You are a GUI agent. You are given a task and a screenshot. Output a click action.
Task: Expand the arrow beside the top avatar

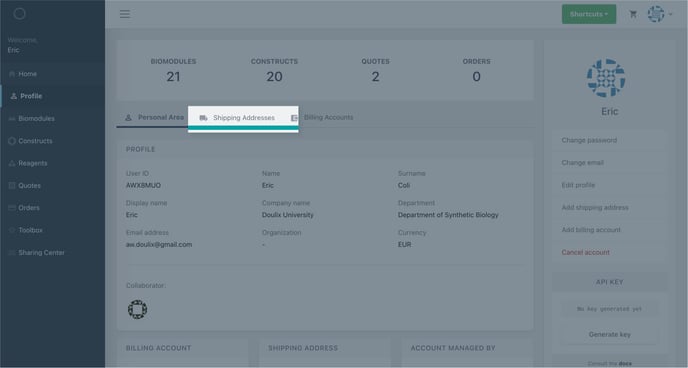click(670, 14)
